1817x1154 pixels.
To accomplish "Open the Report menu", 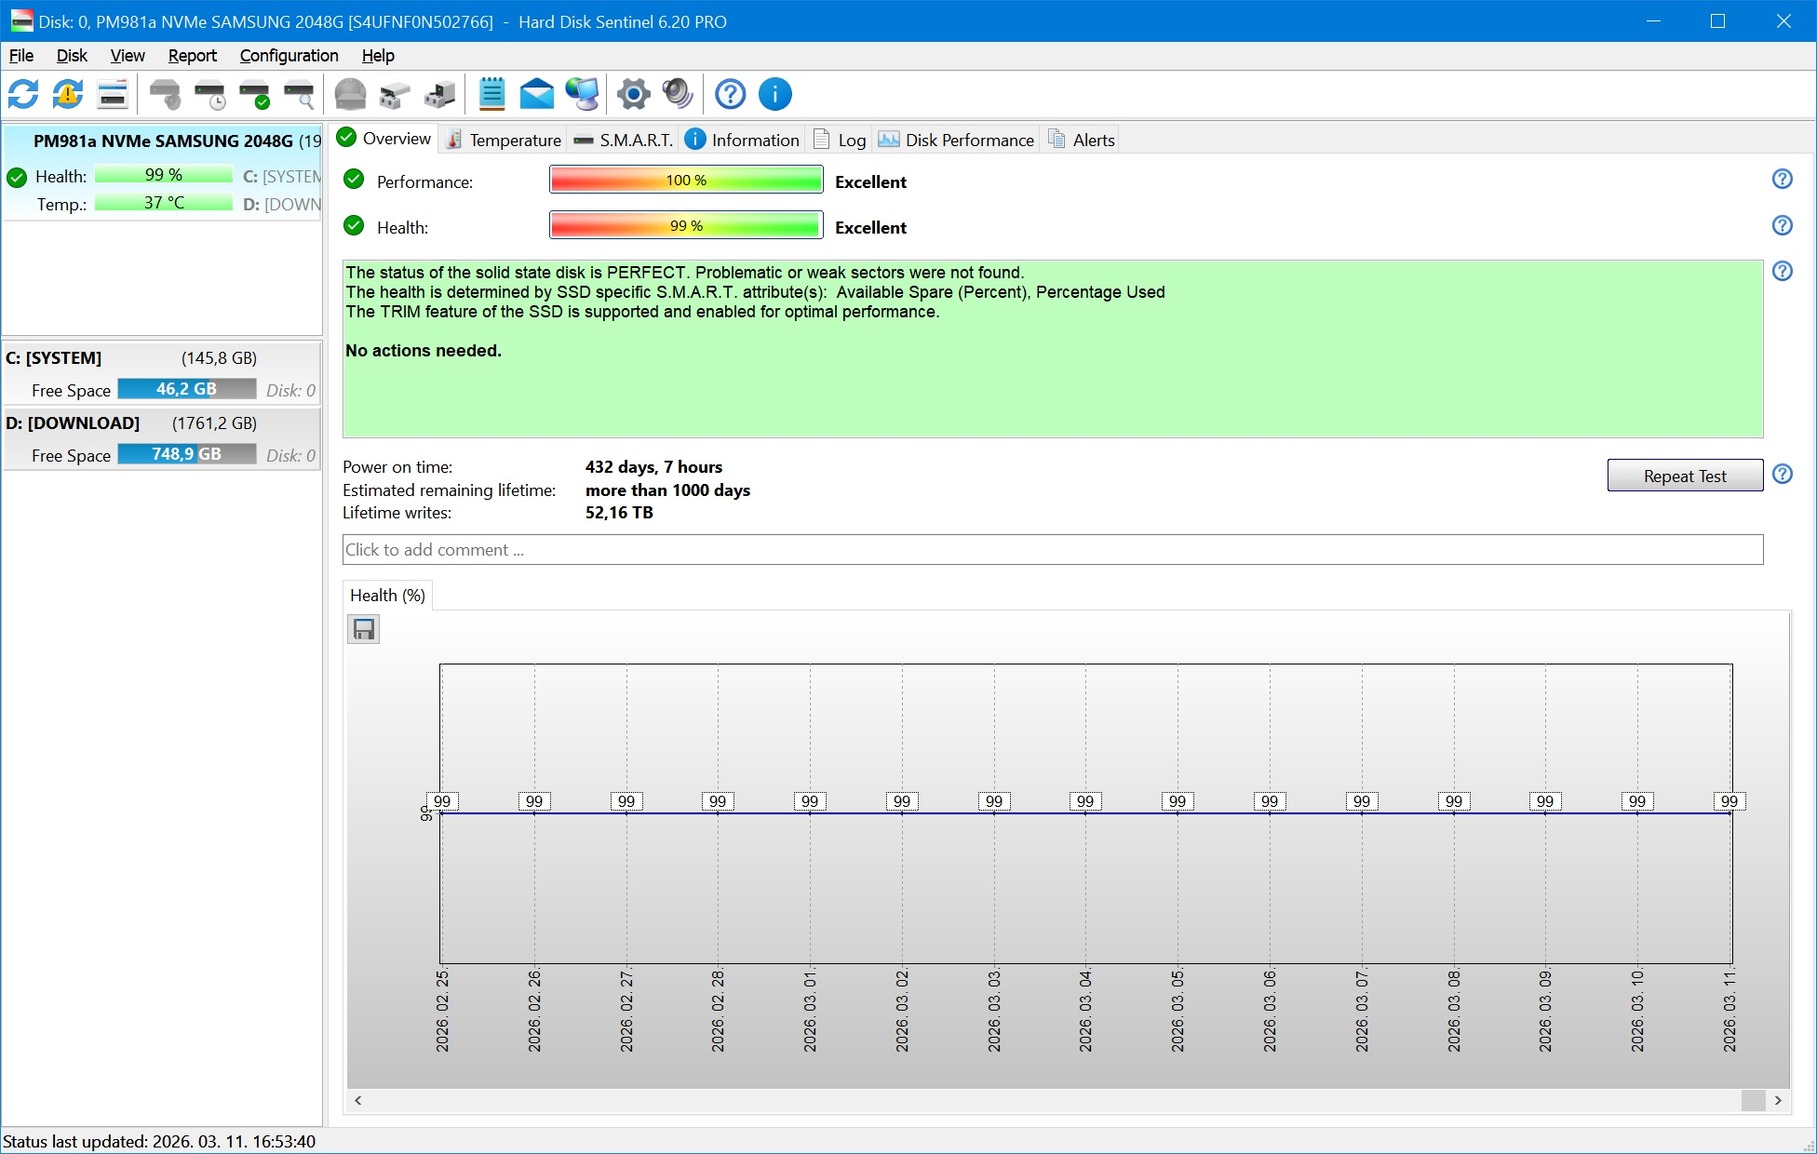I will click(192, 56).
